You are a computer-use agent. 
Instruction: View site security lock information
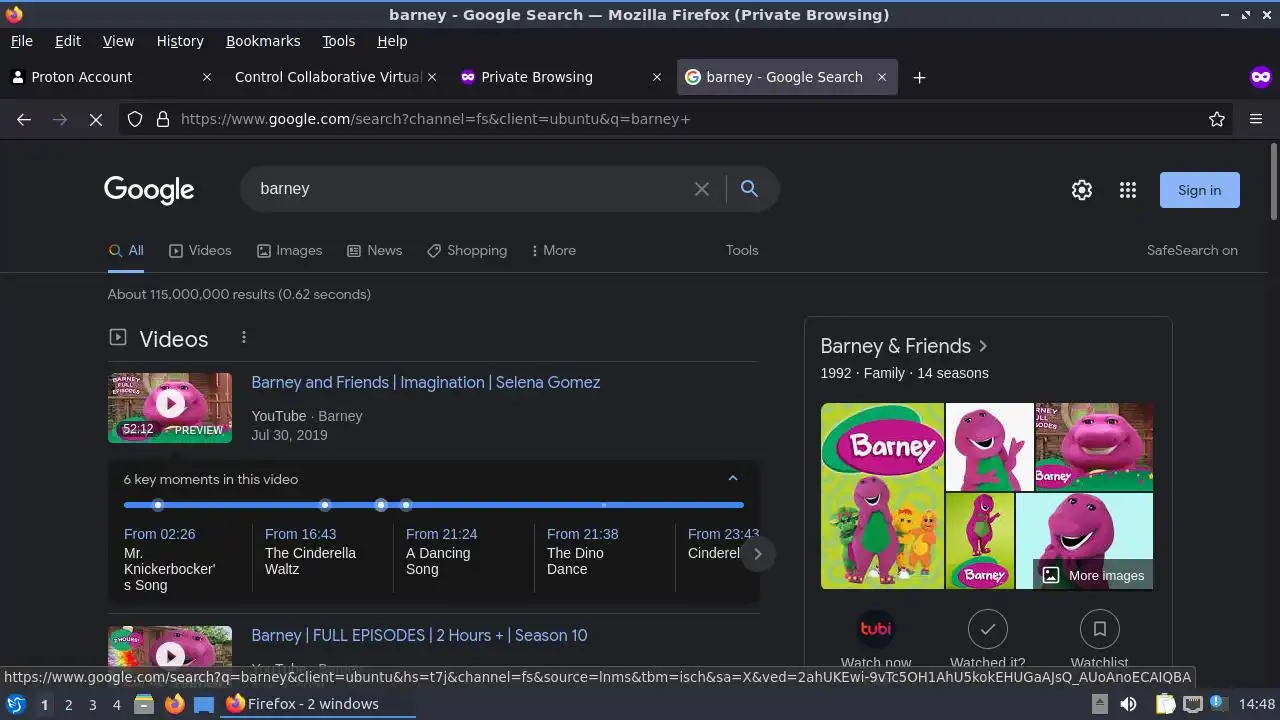click(163, 119)
